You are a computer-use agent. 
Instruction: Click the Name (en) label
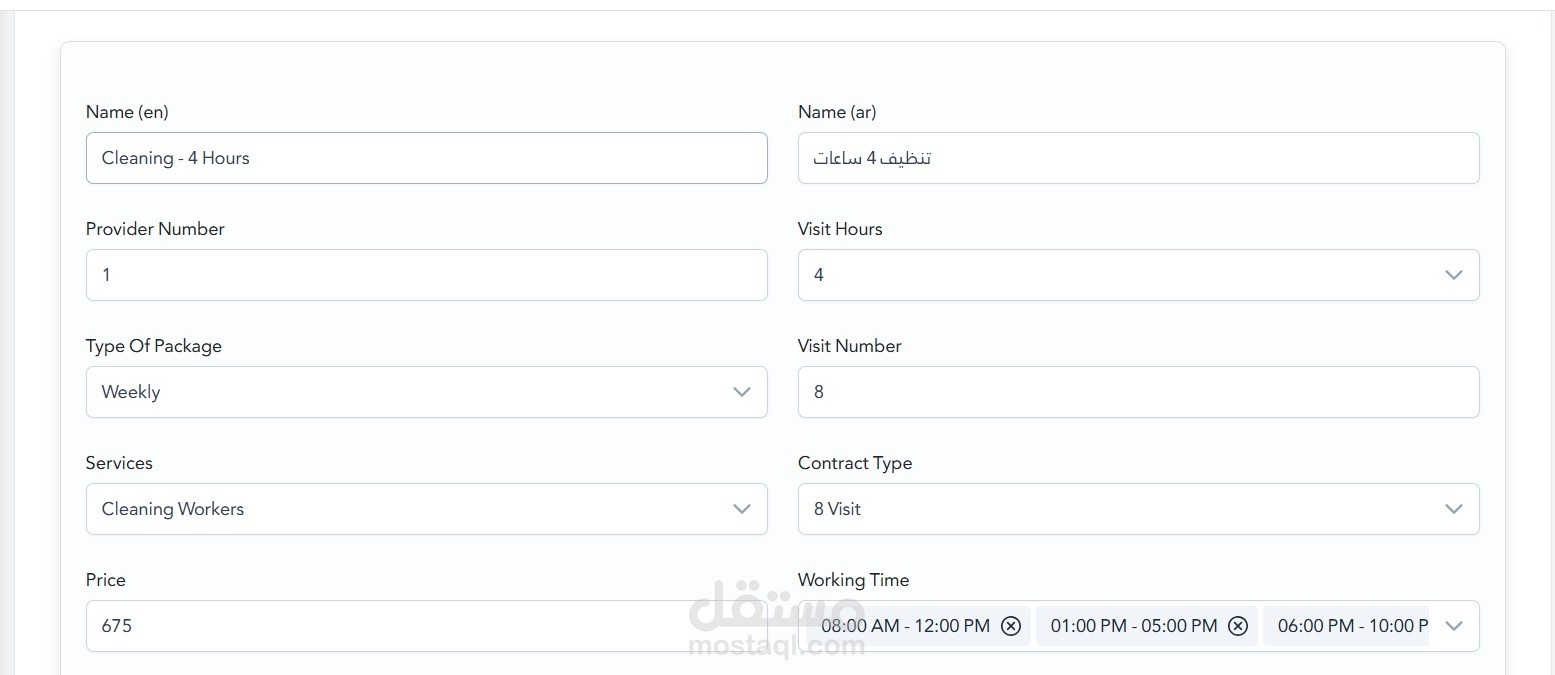click(x=127, y=112)
